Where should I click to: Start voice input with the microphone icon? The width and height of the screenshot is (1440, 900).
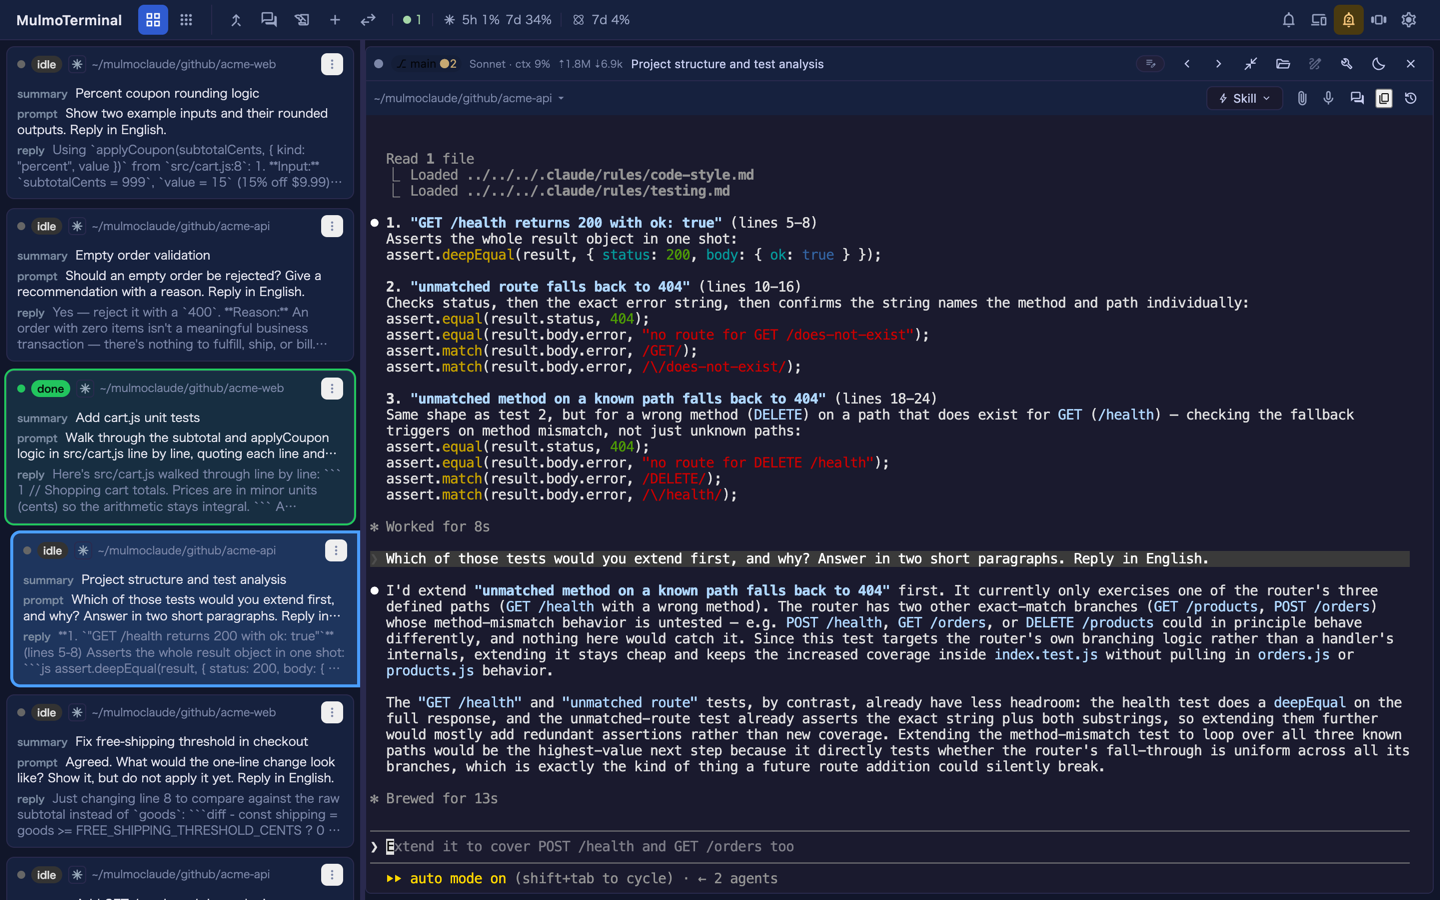[1329, 98]
